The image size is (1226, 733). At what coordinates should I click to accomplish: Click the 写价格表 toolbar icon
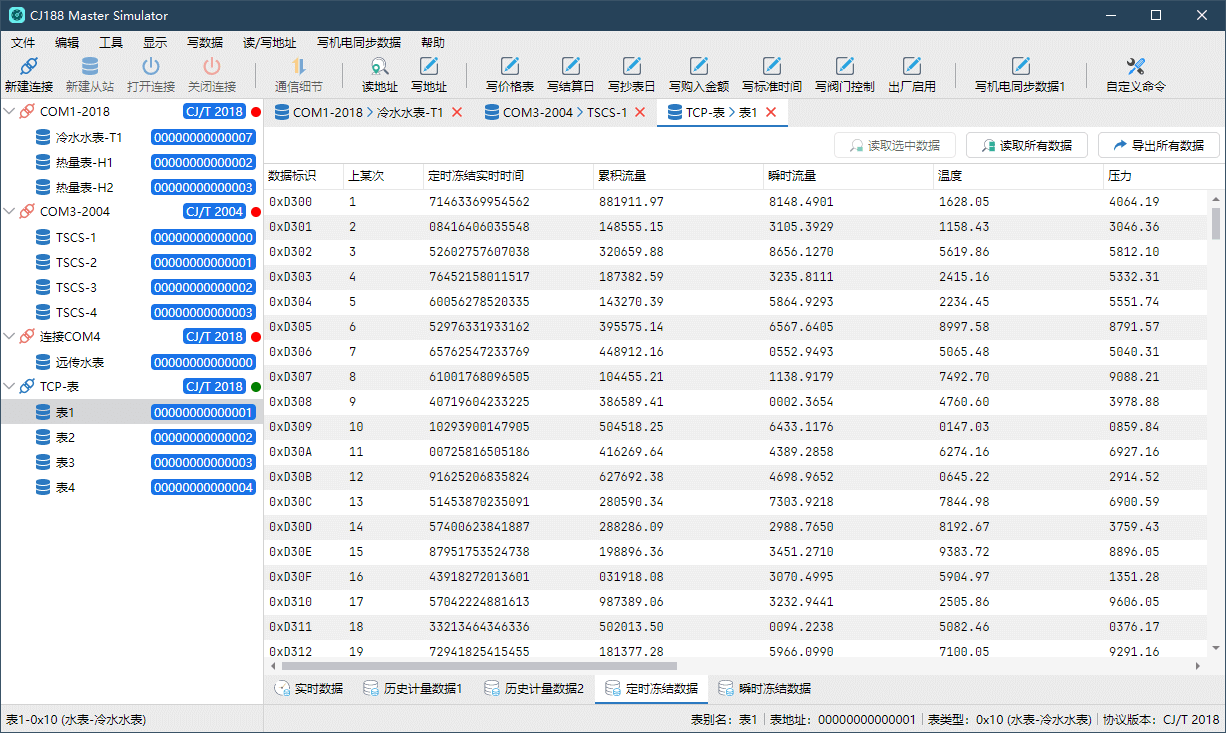tap(509, 67)
